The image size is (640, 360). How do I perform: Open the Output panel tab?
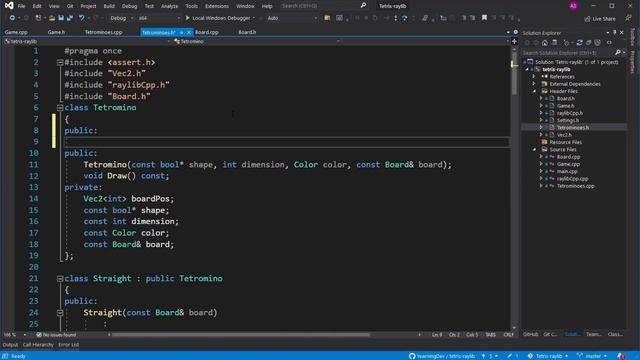10,345
